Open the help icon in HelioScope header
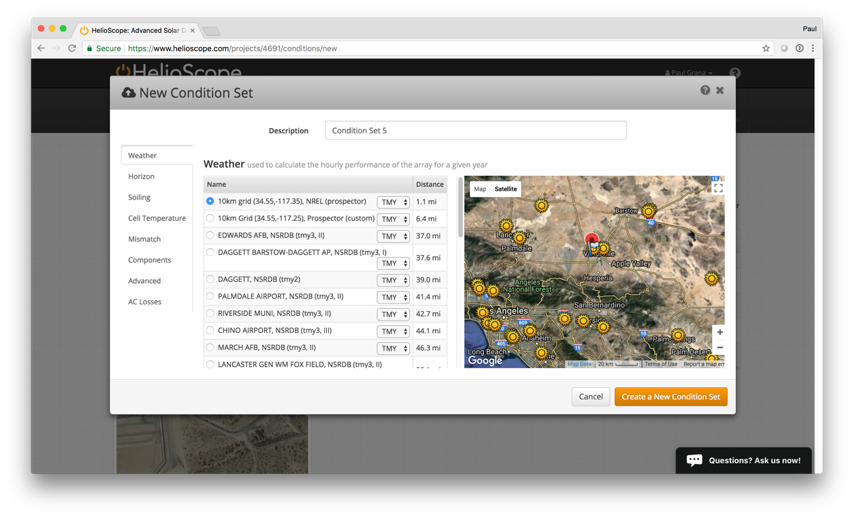This screenshot has width=854, height=518. 735,72
